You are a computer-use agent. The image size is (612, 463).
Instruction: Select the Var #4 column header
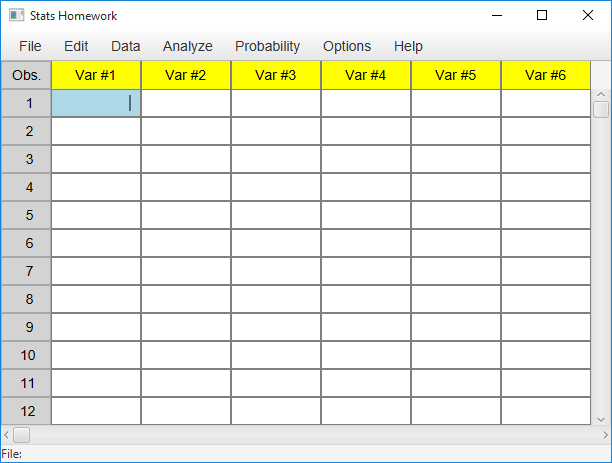366,75
